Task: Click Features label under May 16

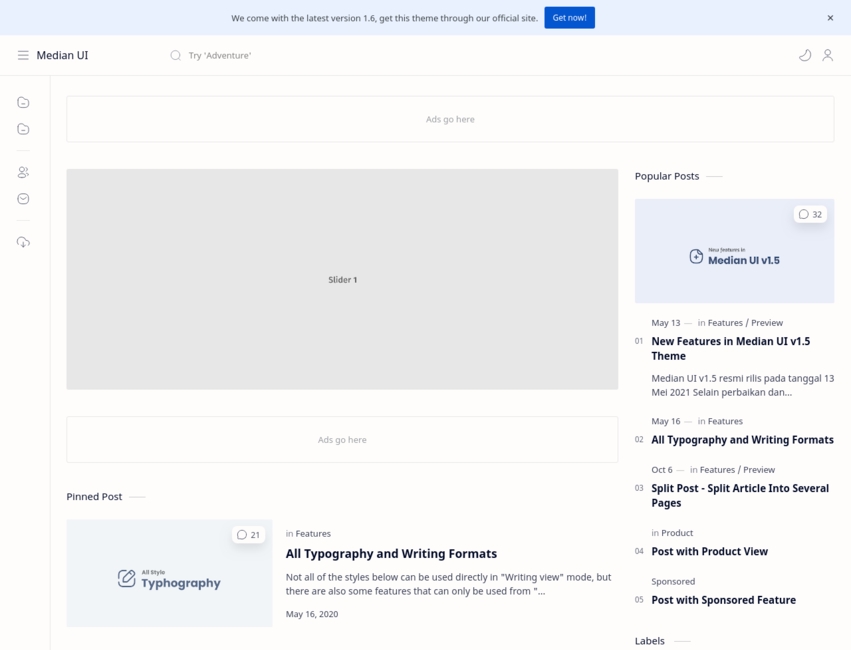Action: (725, 422)
